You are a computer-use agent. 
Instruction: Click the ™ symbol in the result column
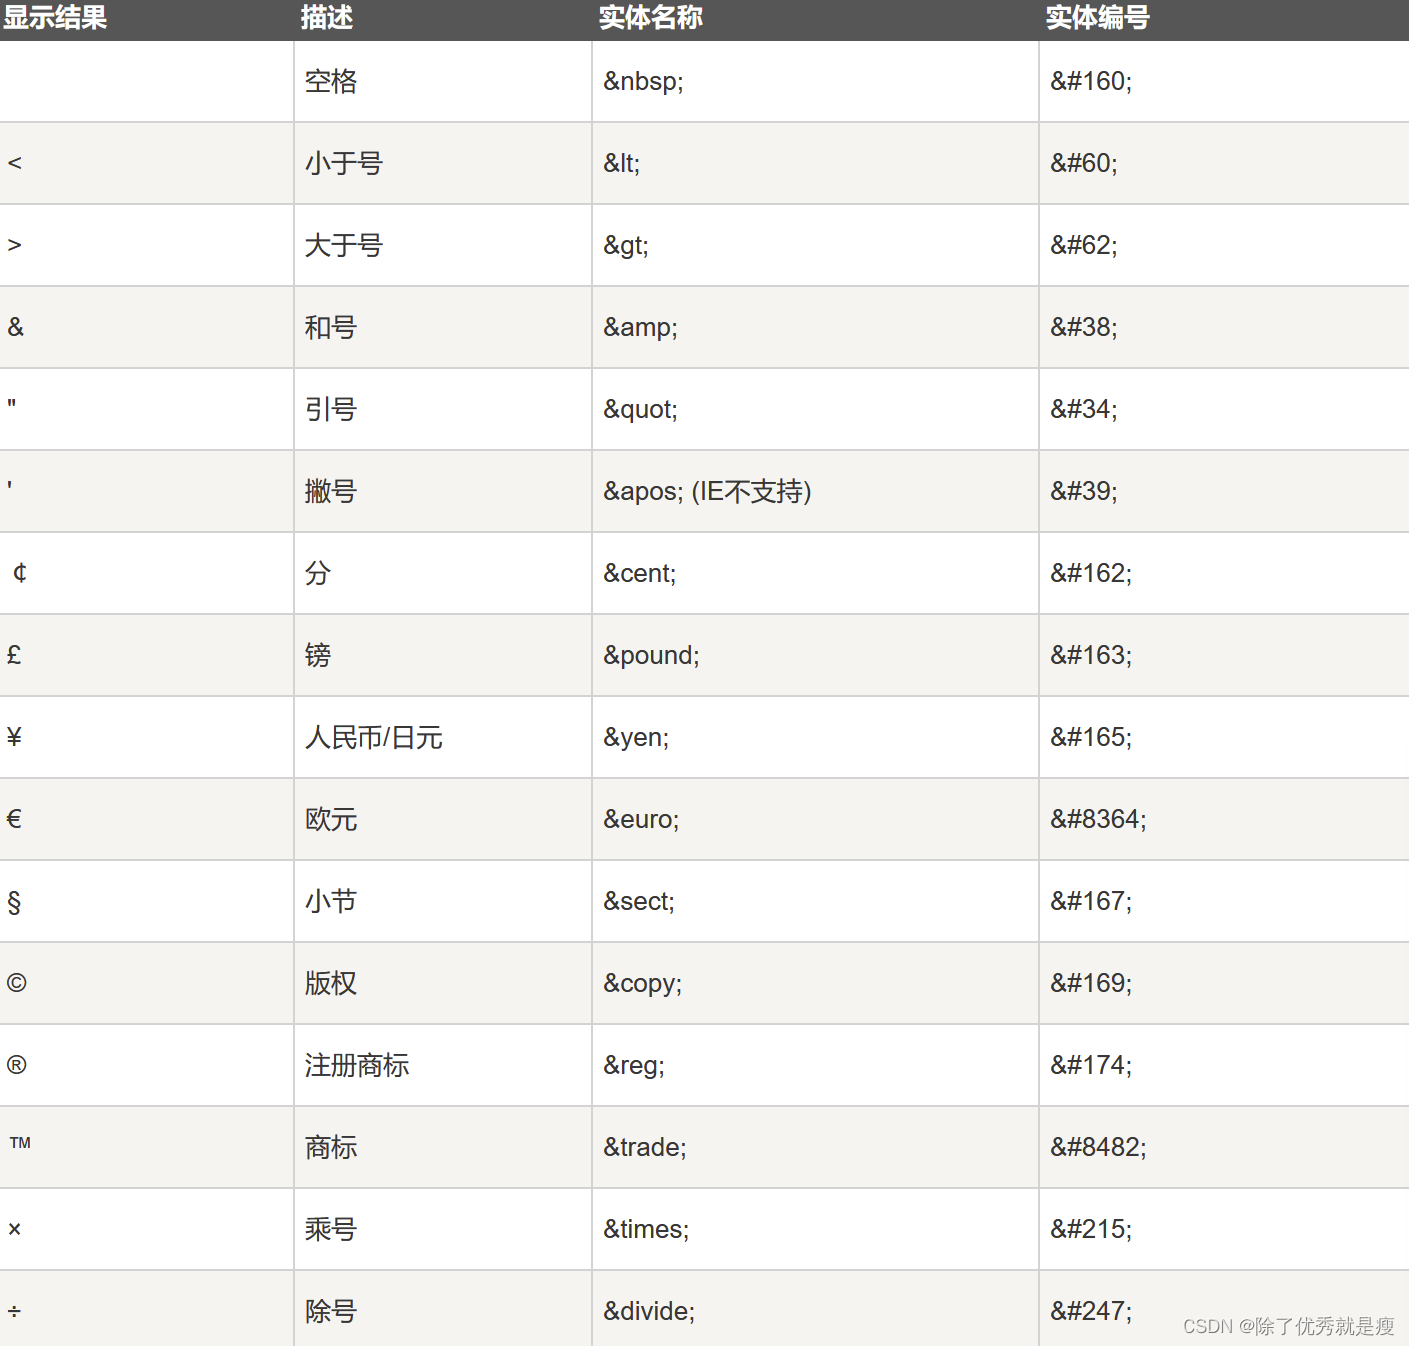pos(20,1142)
